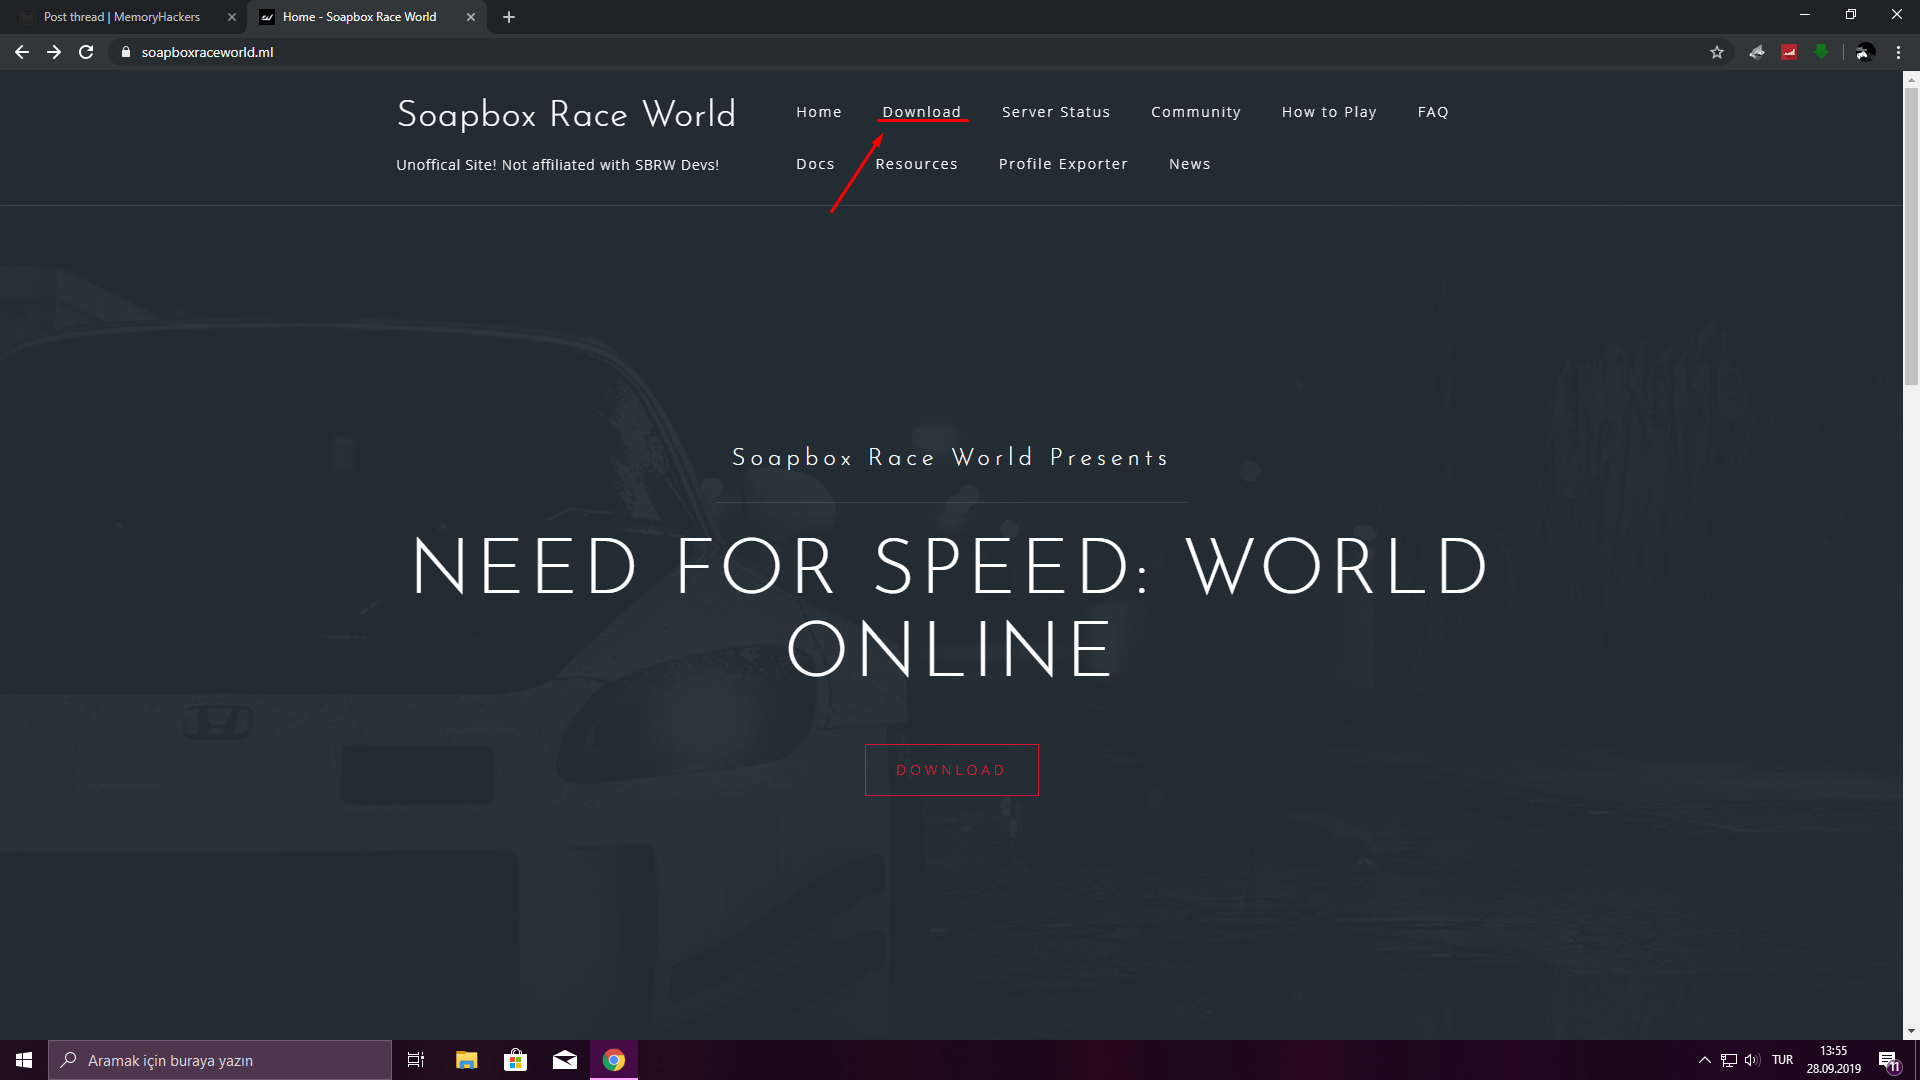The image size is (1920, 1080).
Task: Click the "NEED FOR SPEED: WORLD ONLINE" heading
Action: click(950, 607)
